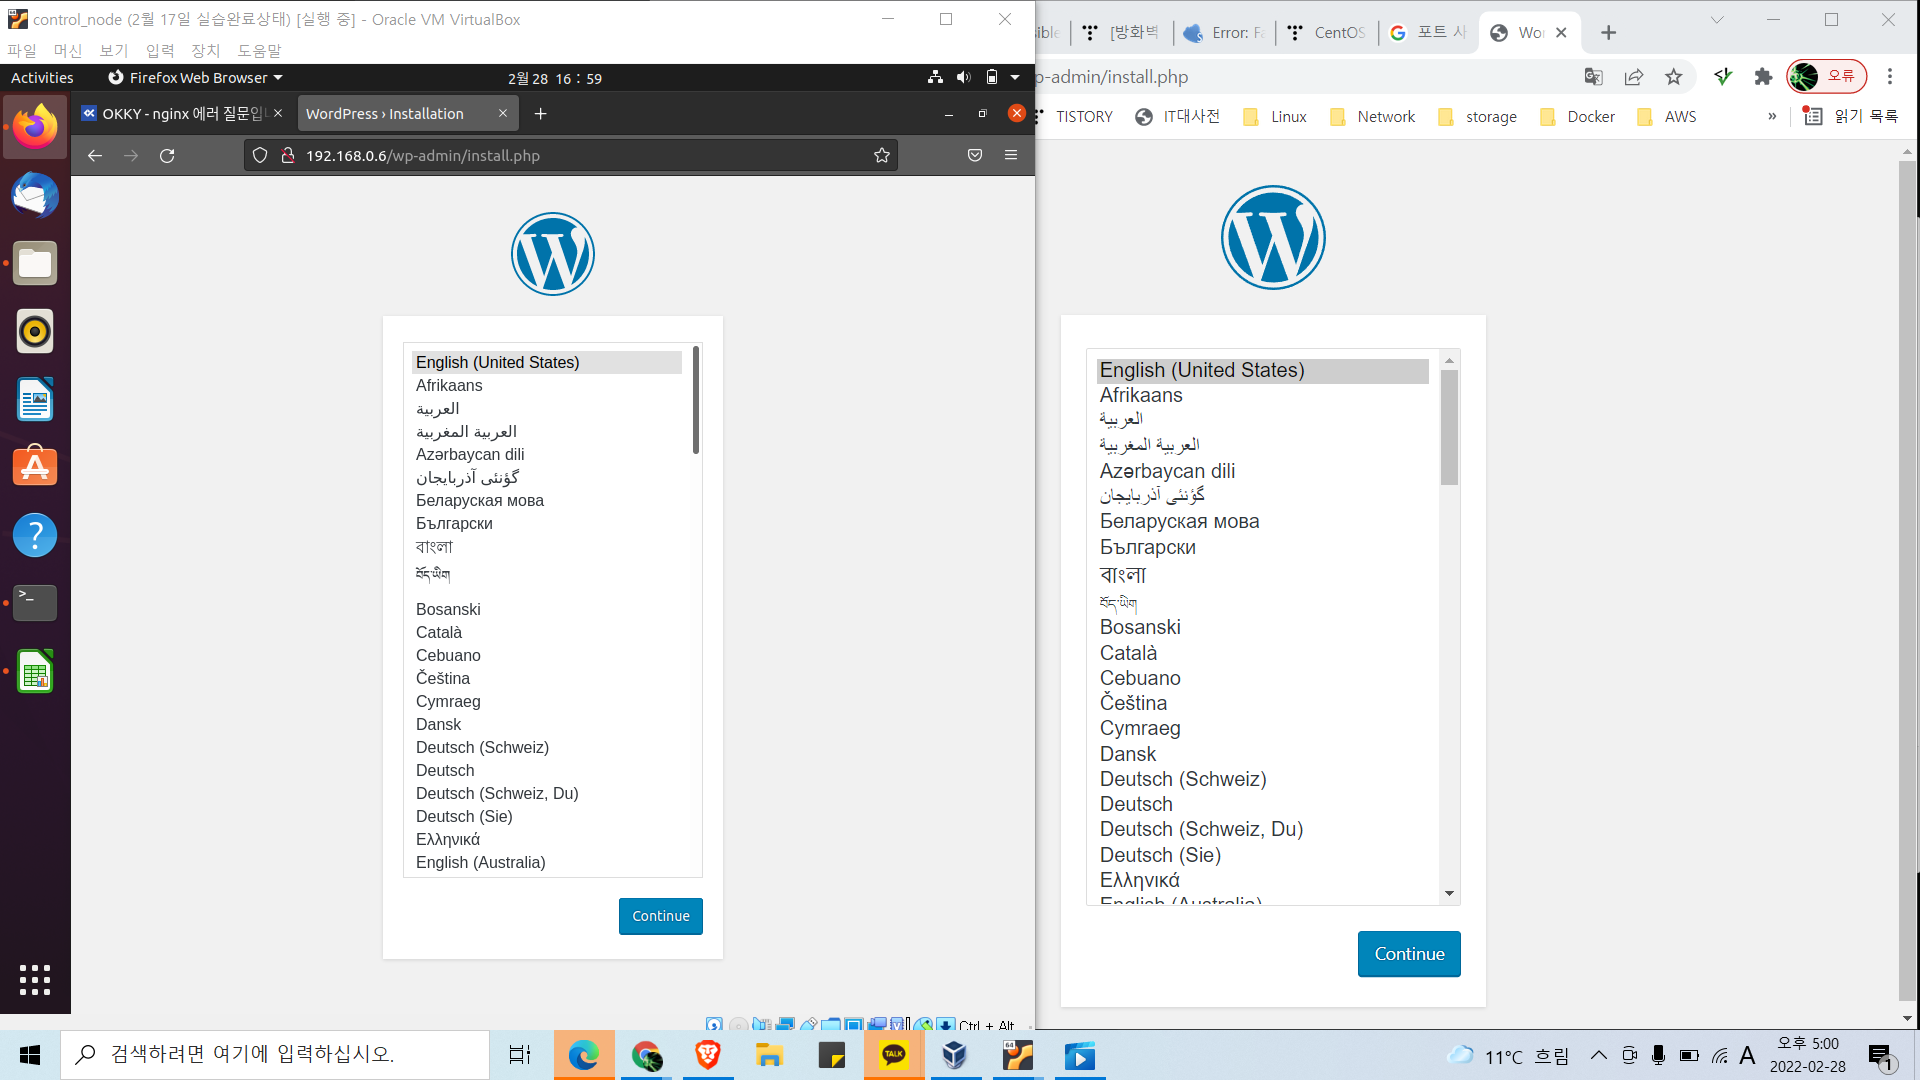Open Terminal from the Ubuntu dock
This screenshot has height=1080, width=1920.
35,602
